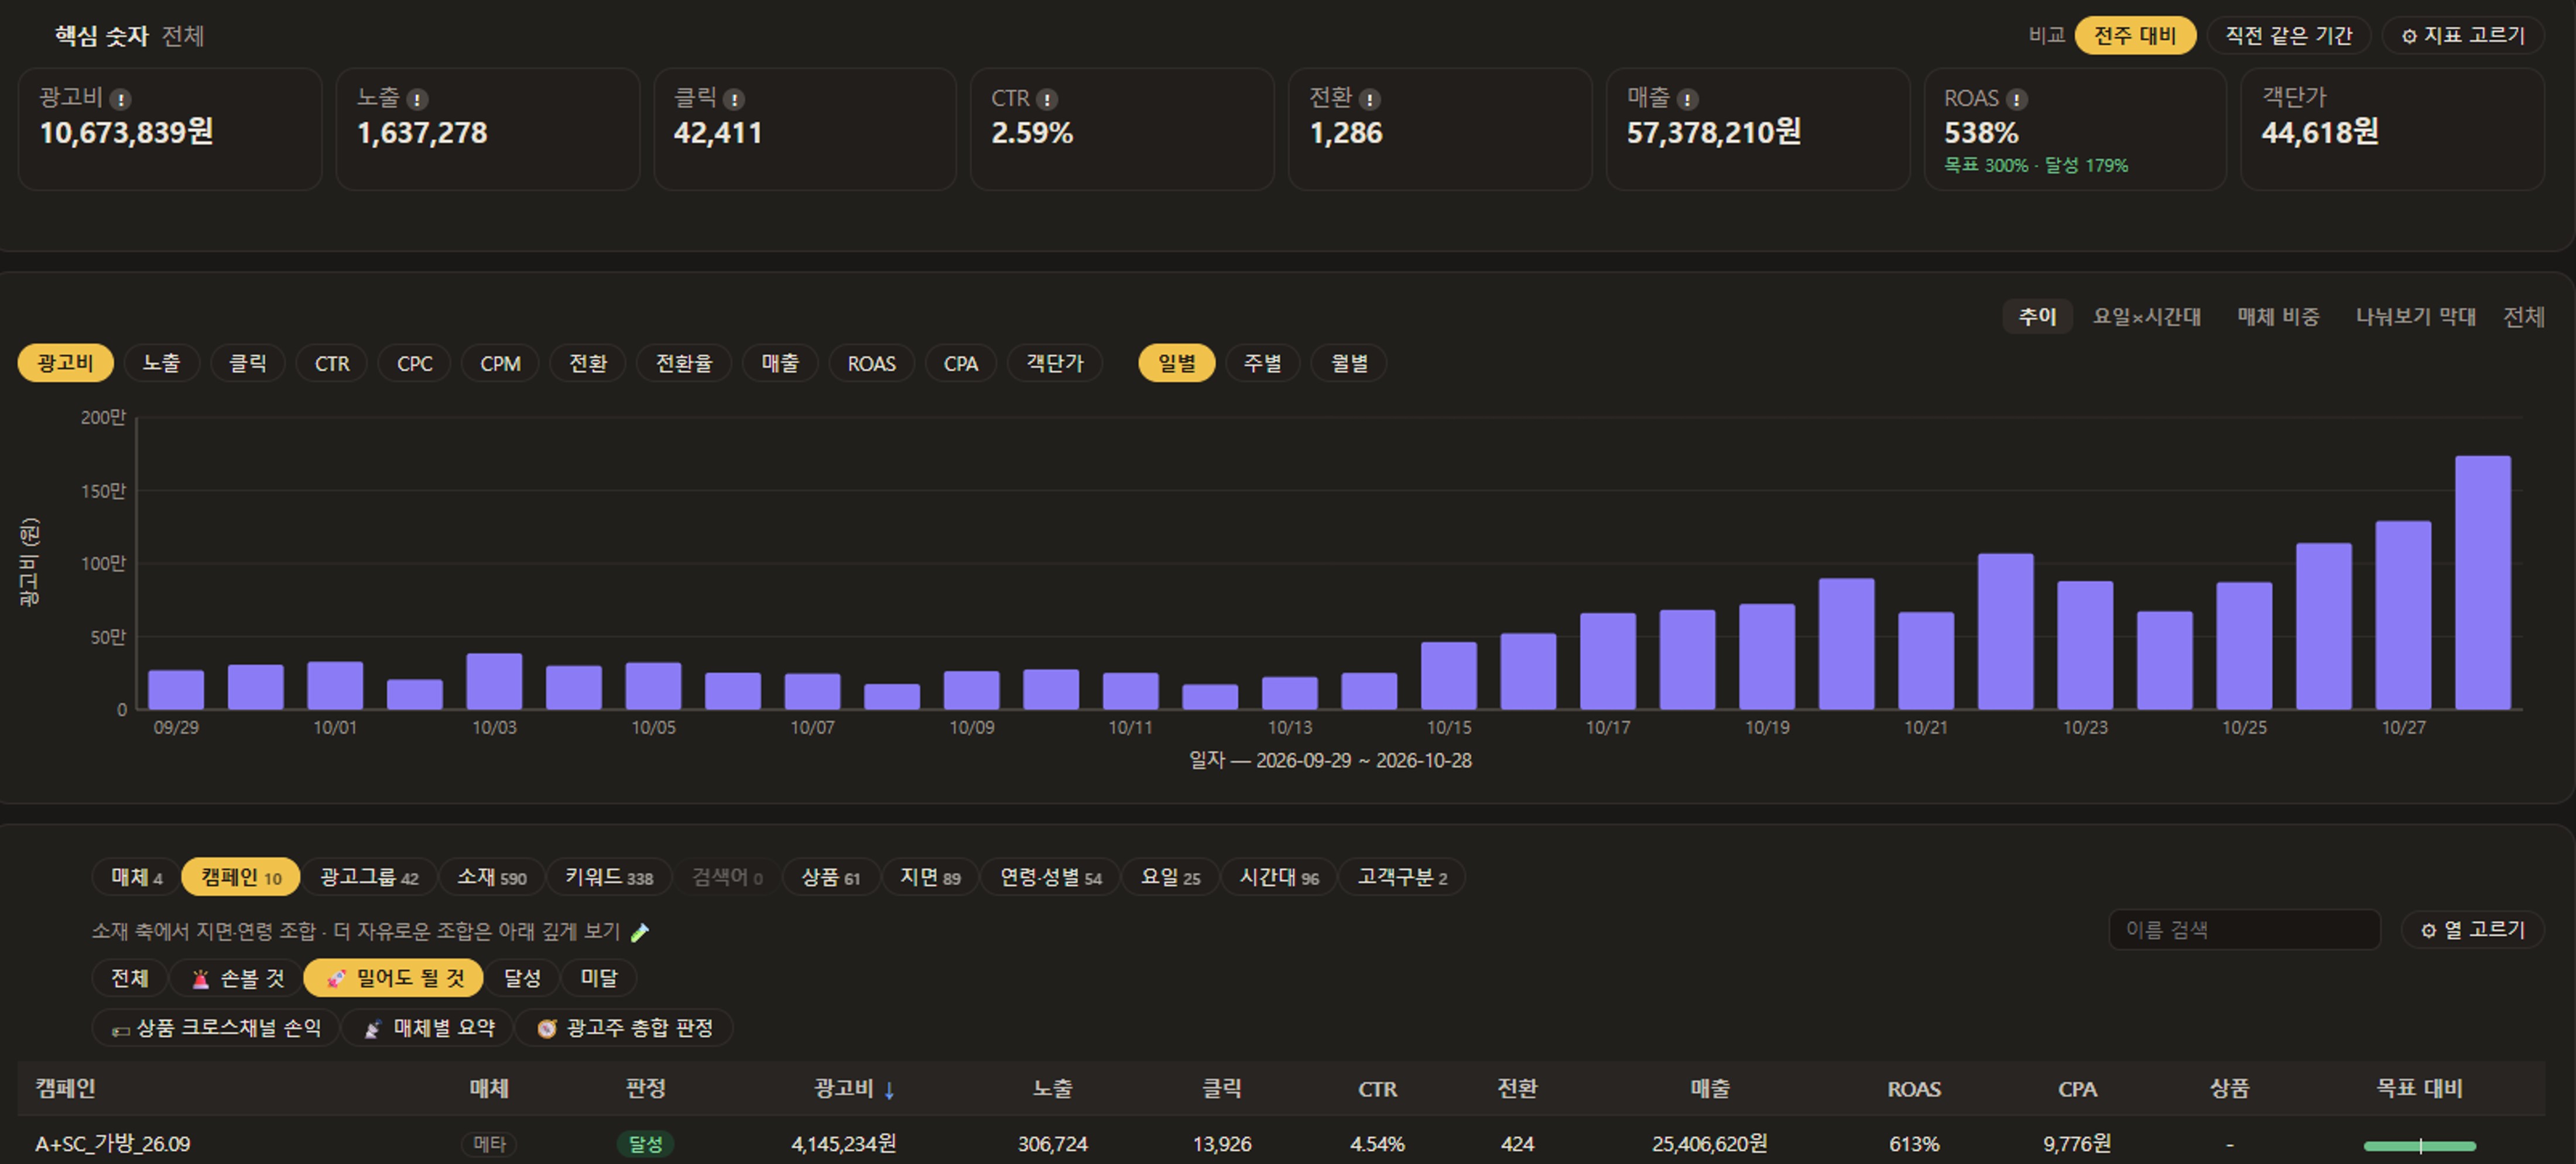Open the 지표 고르기 settings
2576x1164 pixels.
(x=2463, y=36)
